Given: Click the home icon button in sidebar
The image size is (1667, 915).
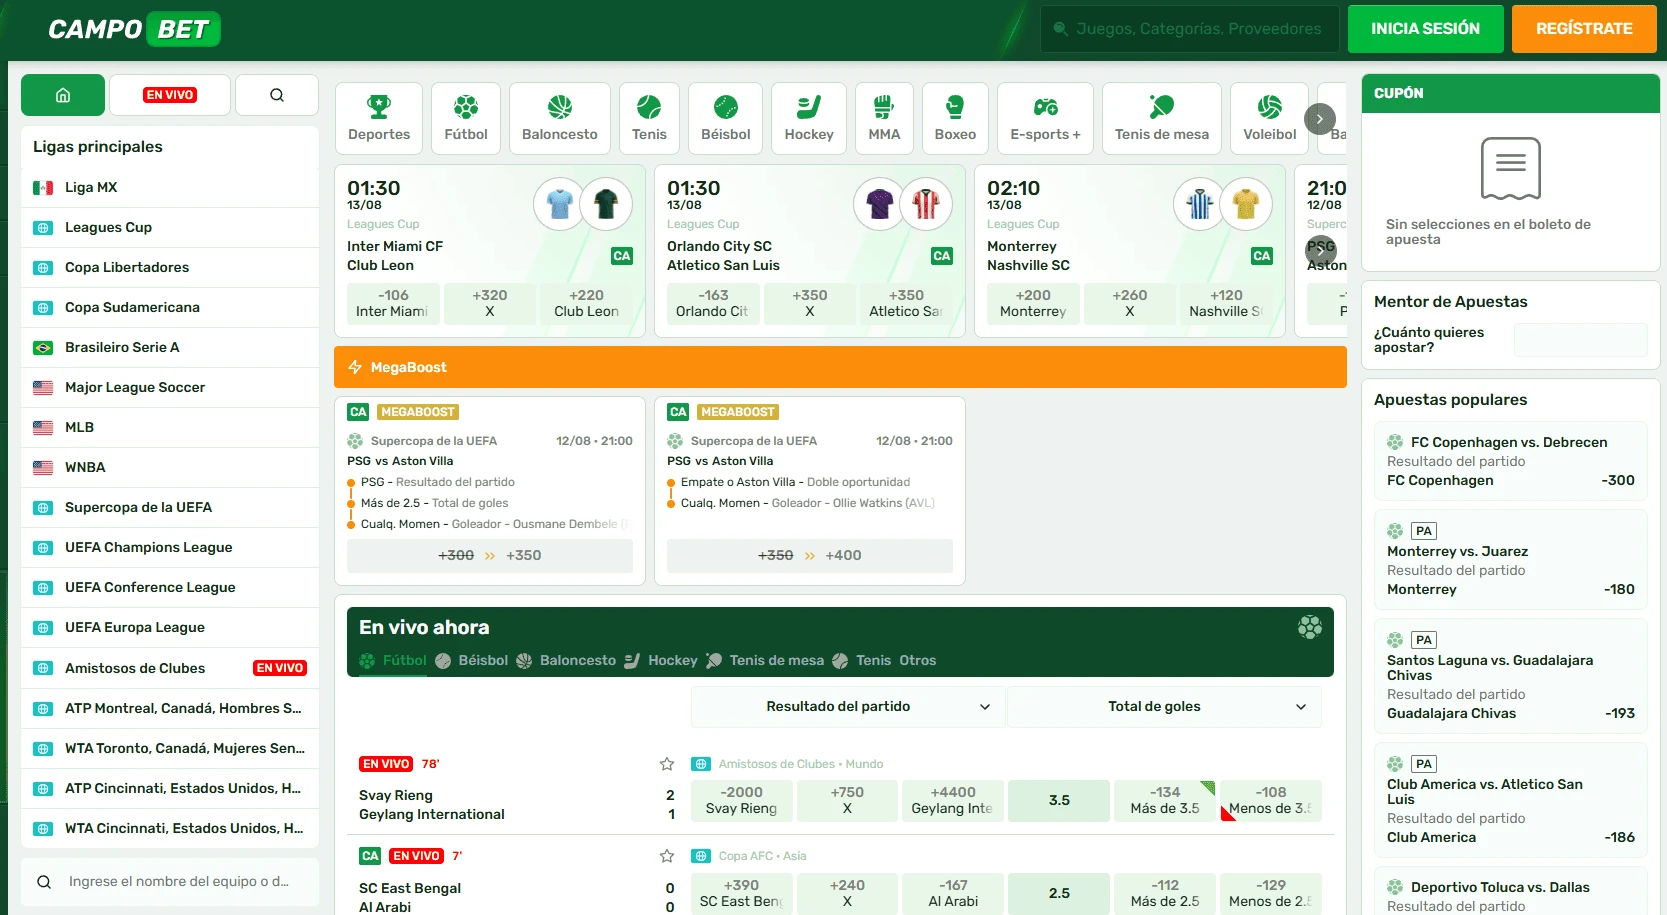Looking at the screenshot, I should click(x=63, y=95).
